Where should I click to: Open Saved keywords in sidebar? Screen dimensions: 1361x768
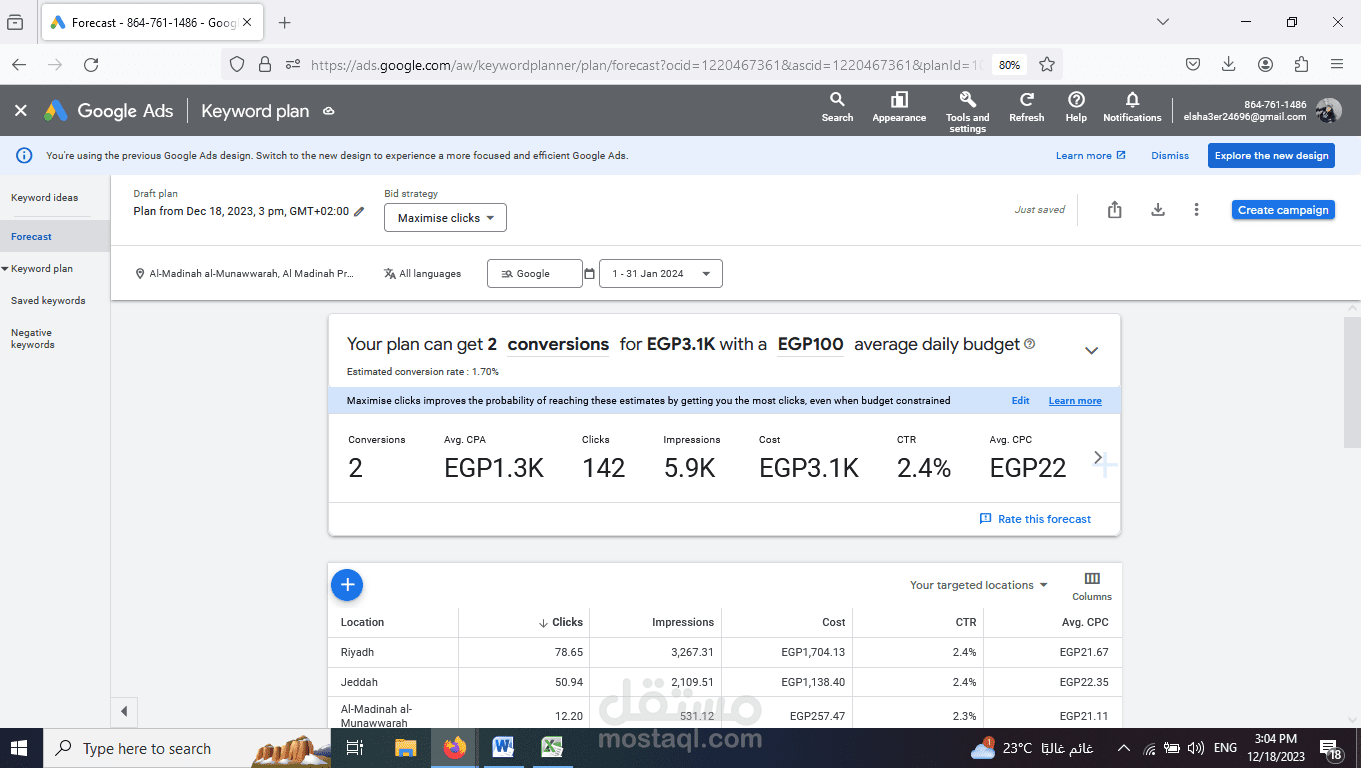48,301
